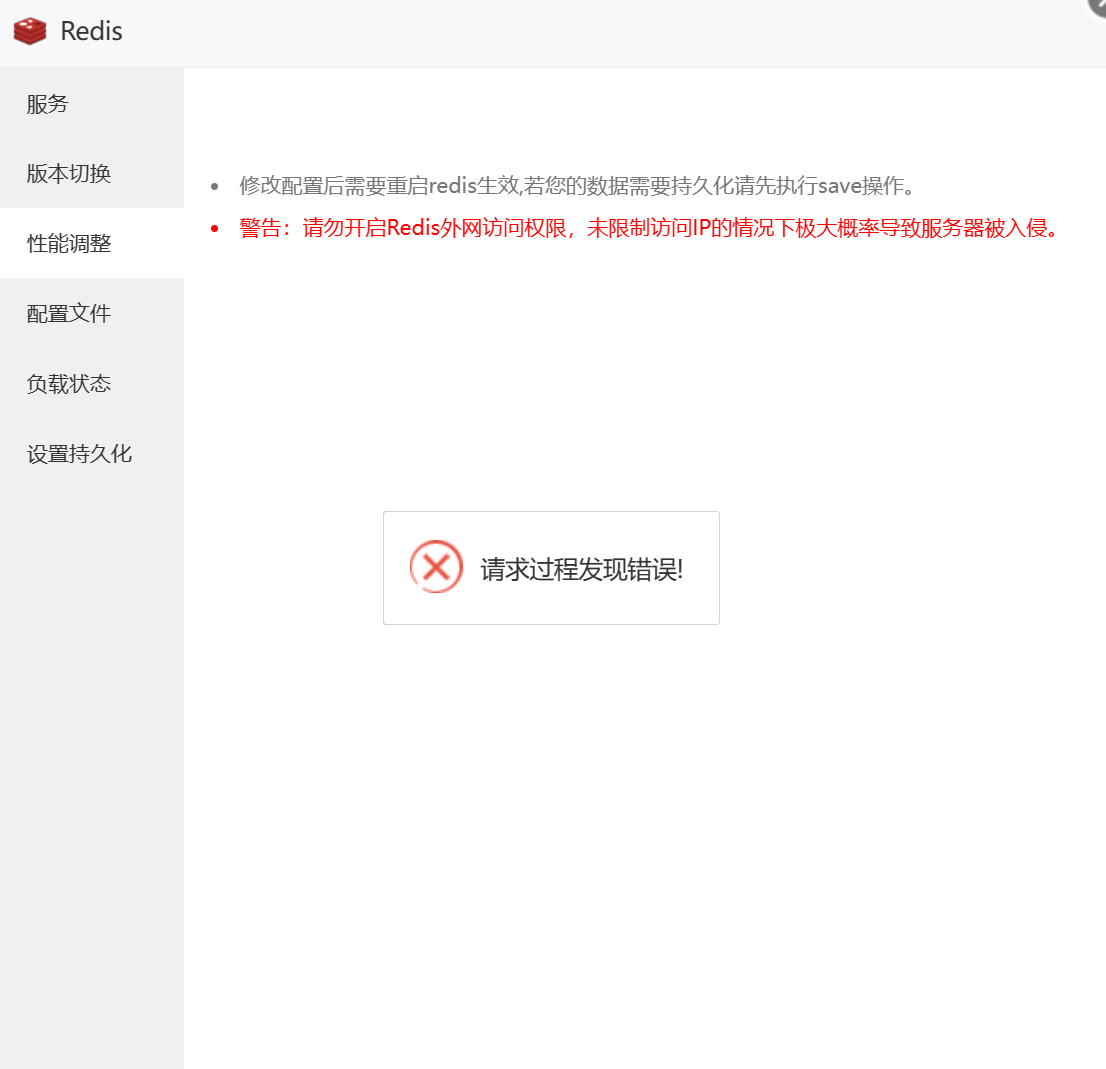Open the 配置文件 tab
The image size is (1106, 1069).
[92, 313]
